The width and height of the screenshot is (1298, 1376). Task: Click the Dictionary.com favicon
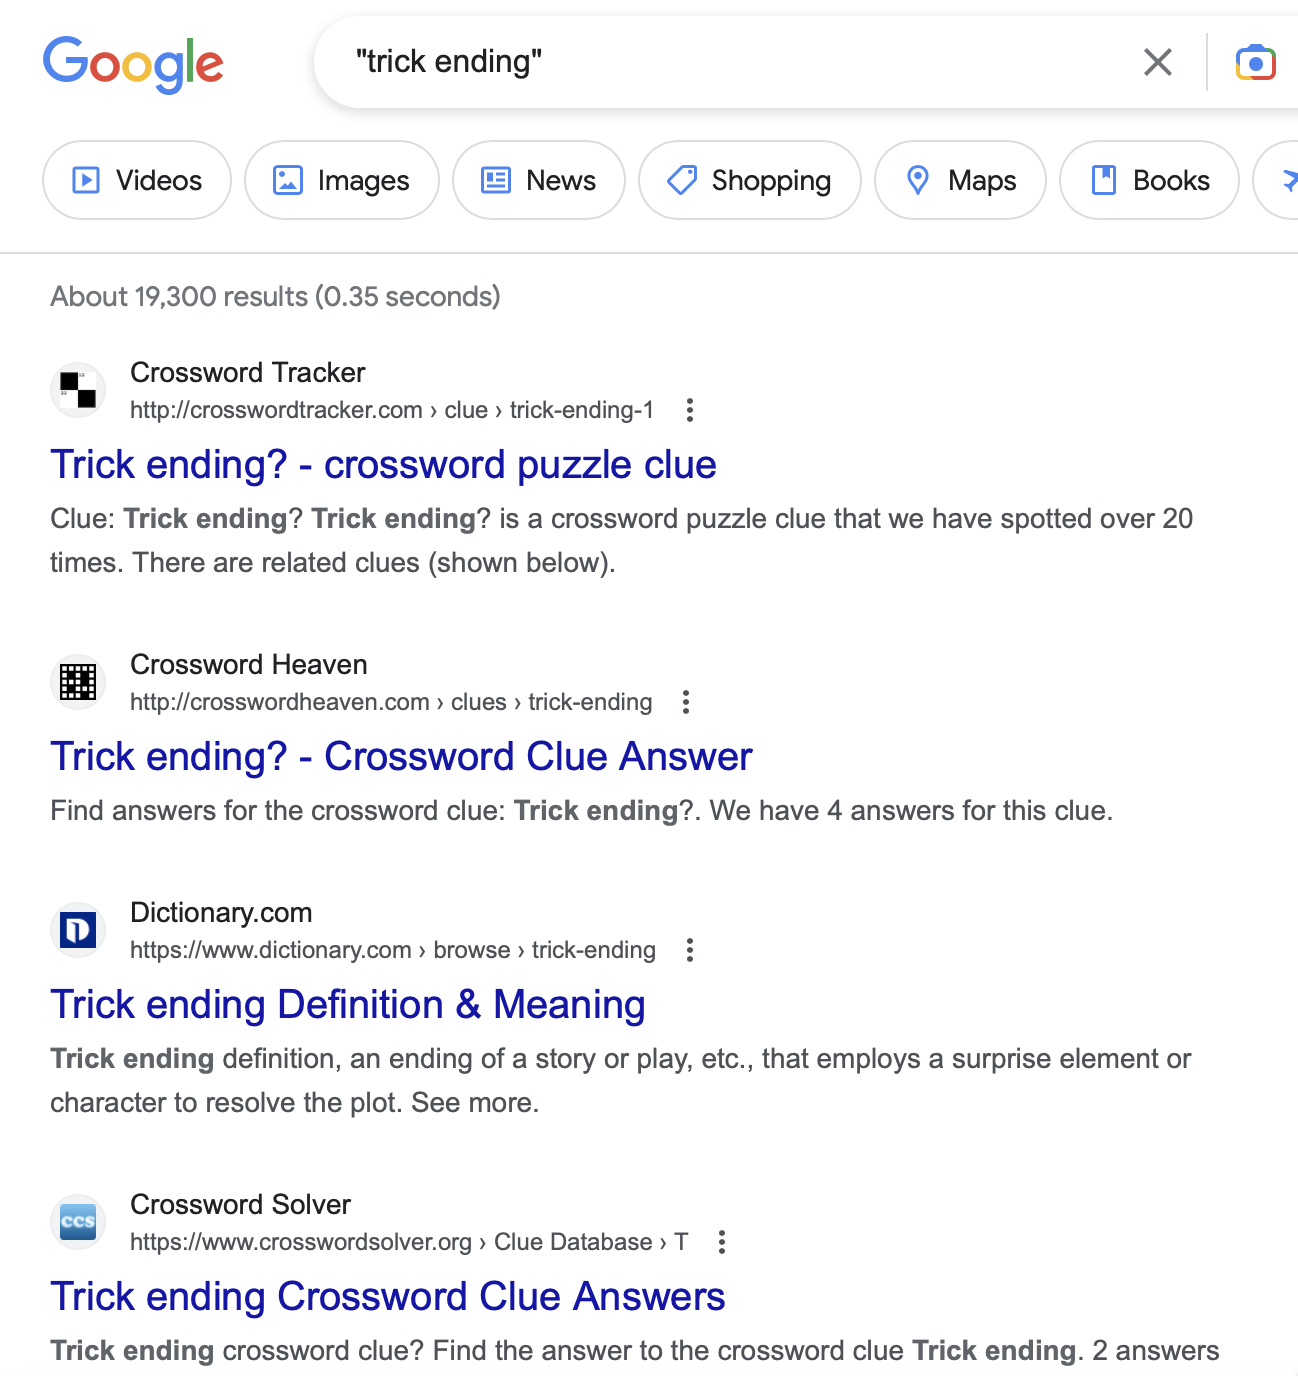[x=77, y=929]
